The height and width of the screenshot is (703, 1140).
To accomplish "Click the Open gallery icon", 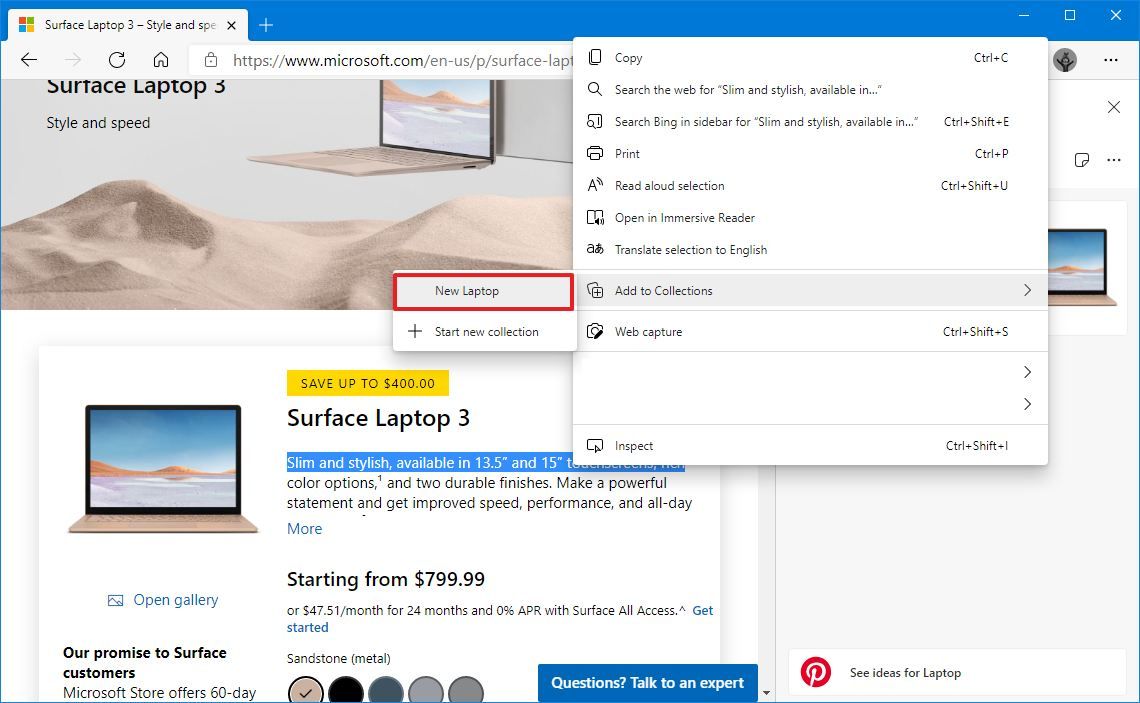I will [114, 599].
